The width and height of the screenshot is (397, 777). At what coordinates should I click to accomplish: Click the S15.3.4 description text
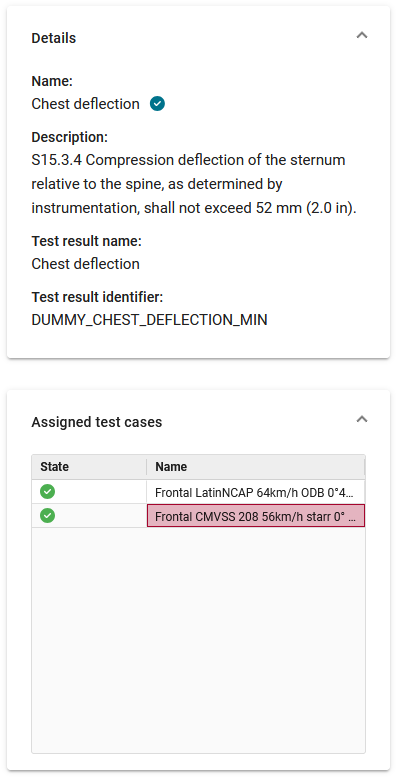(194, 184)
